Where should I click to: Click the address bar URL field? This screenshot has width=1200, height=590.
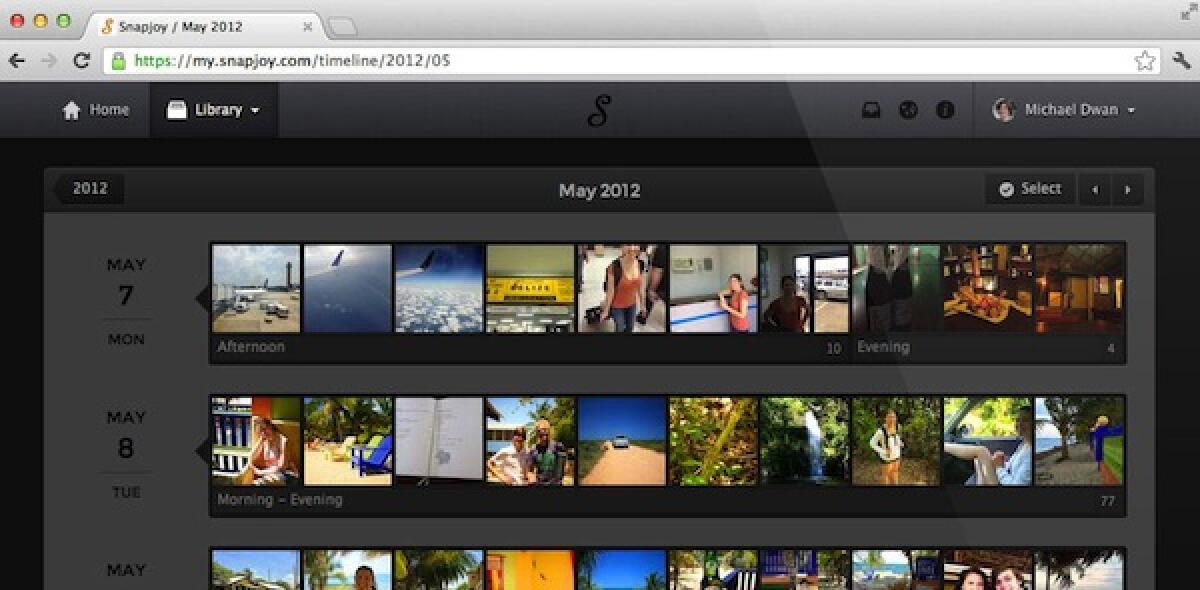631,61
